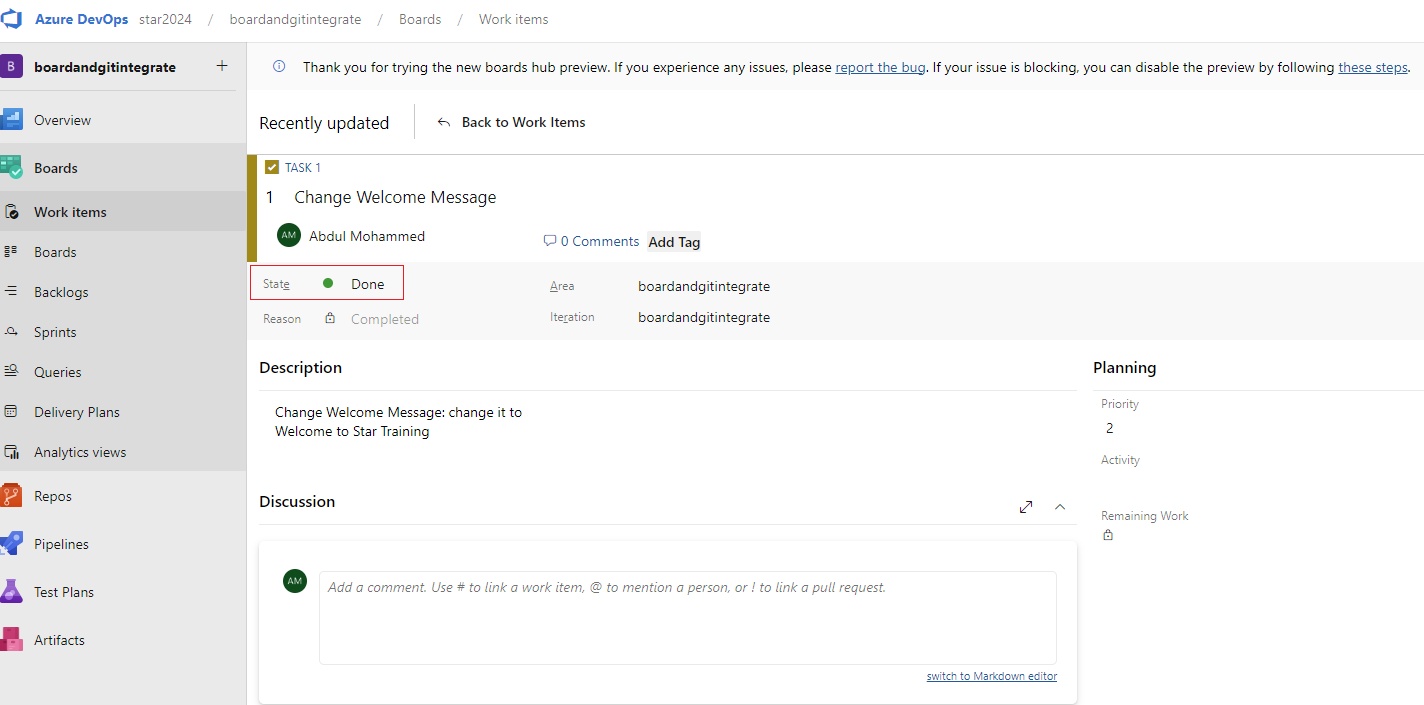Expand the Discussion section to full screen

[x=1026, y=507]
